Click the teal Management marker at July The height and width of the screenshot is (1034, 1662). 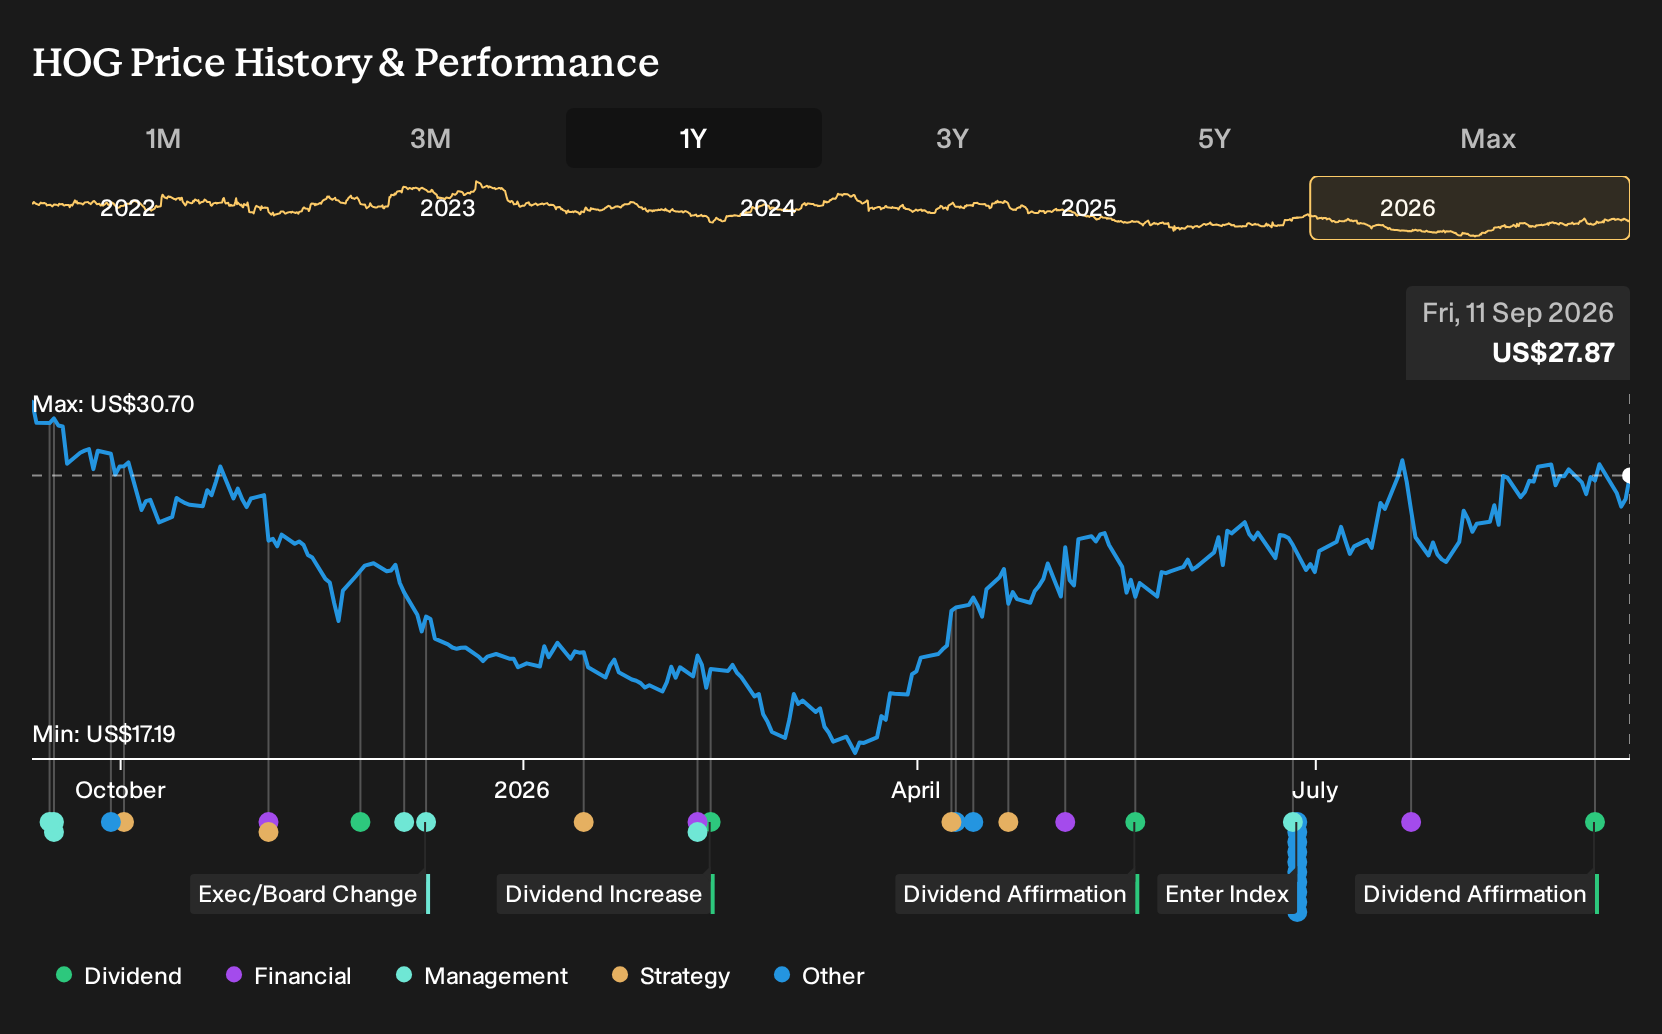[1292, 822]
